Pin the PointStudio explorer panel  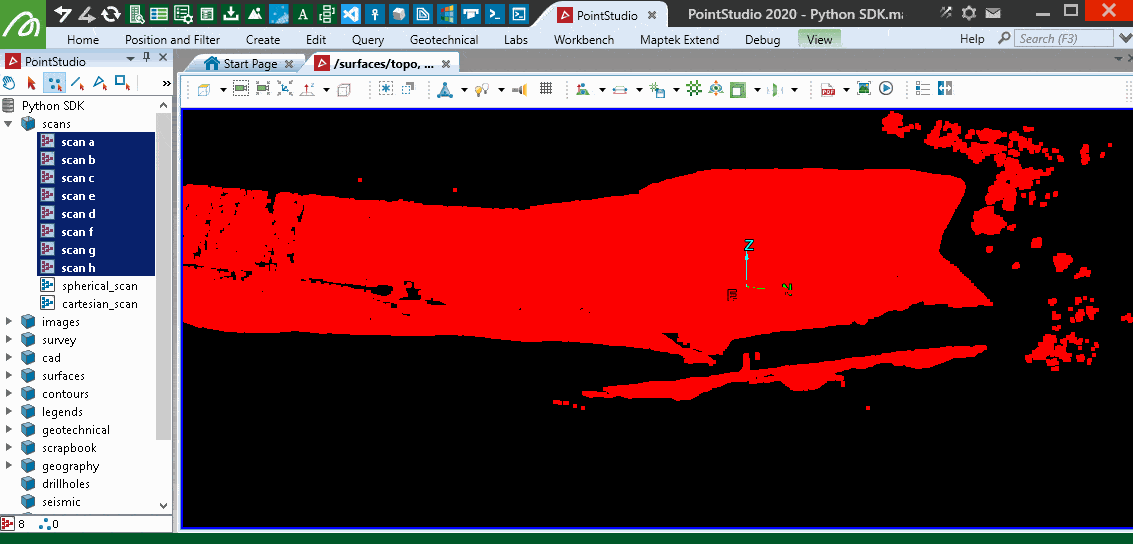point(146,59)
